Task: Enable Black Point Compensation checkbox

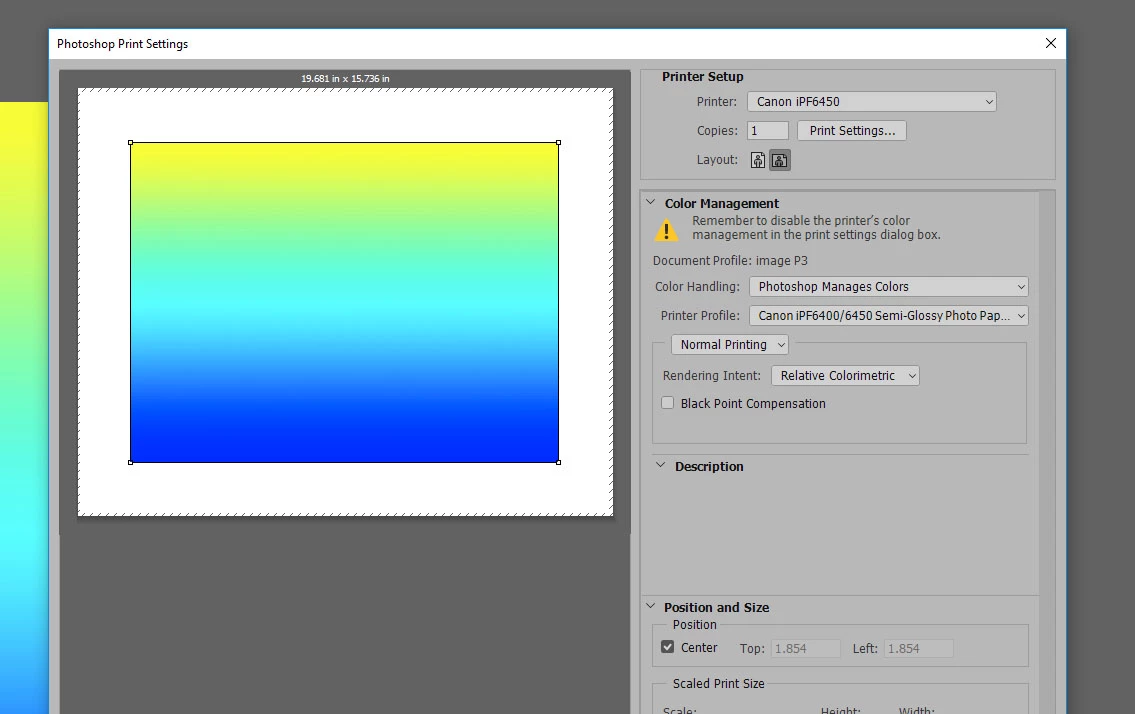Action: (667, 403)
